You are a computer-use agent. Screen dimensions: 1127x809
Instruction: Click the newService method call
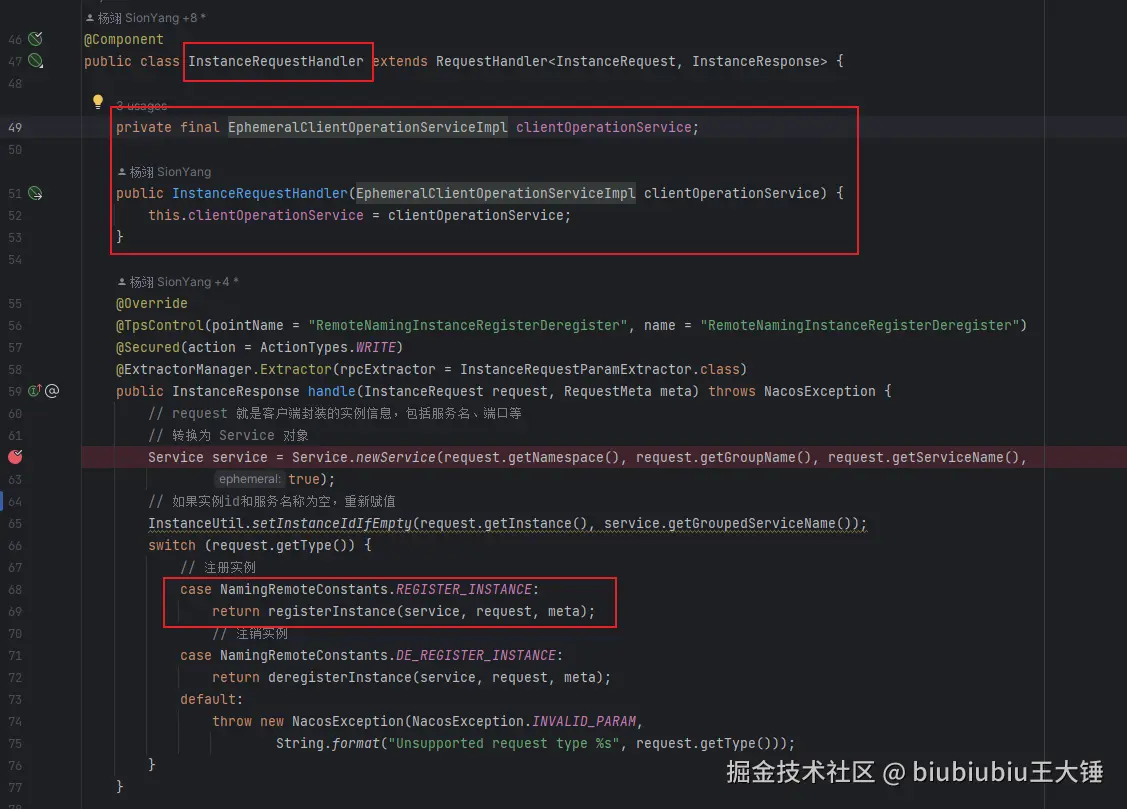(x=396, y=458)
